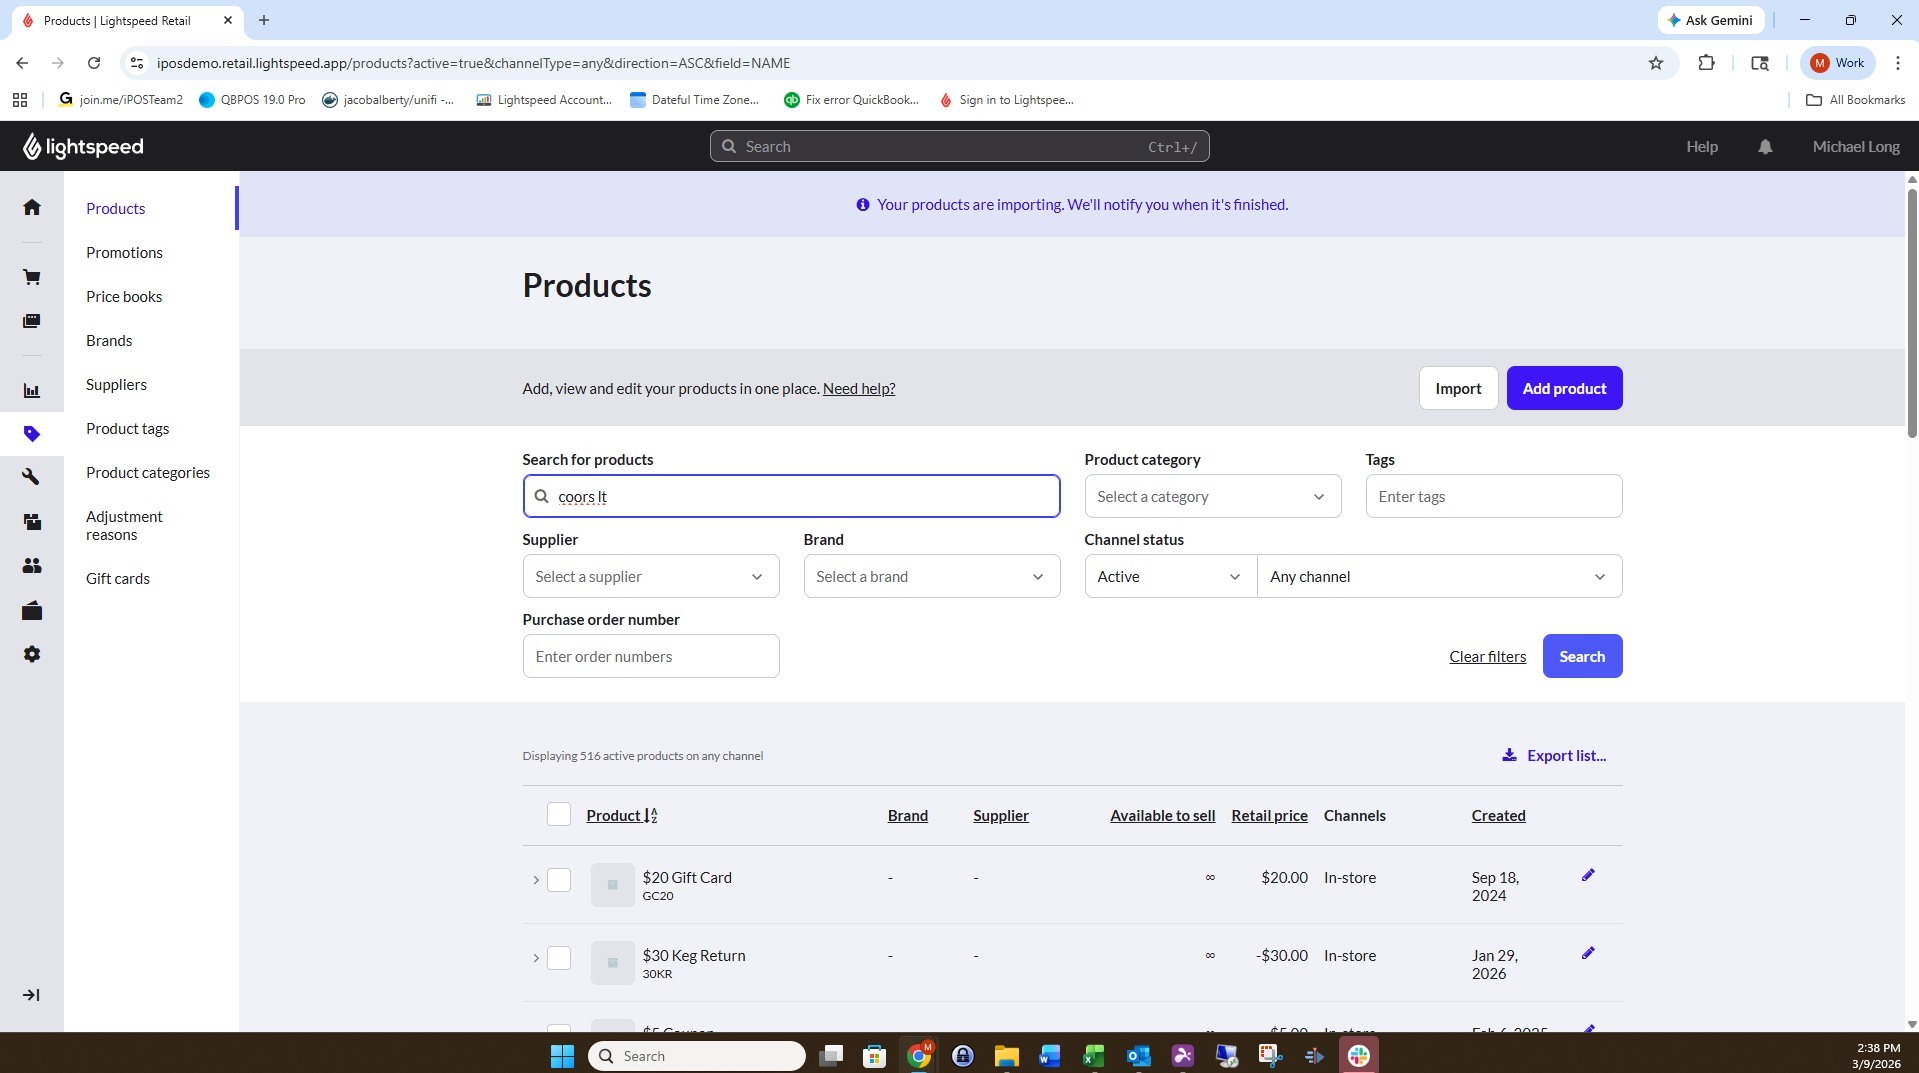Viewport: 1919px width, 1073px height.
Task: Go to Price books in the side menu
Action: 124,296
